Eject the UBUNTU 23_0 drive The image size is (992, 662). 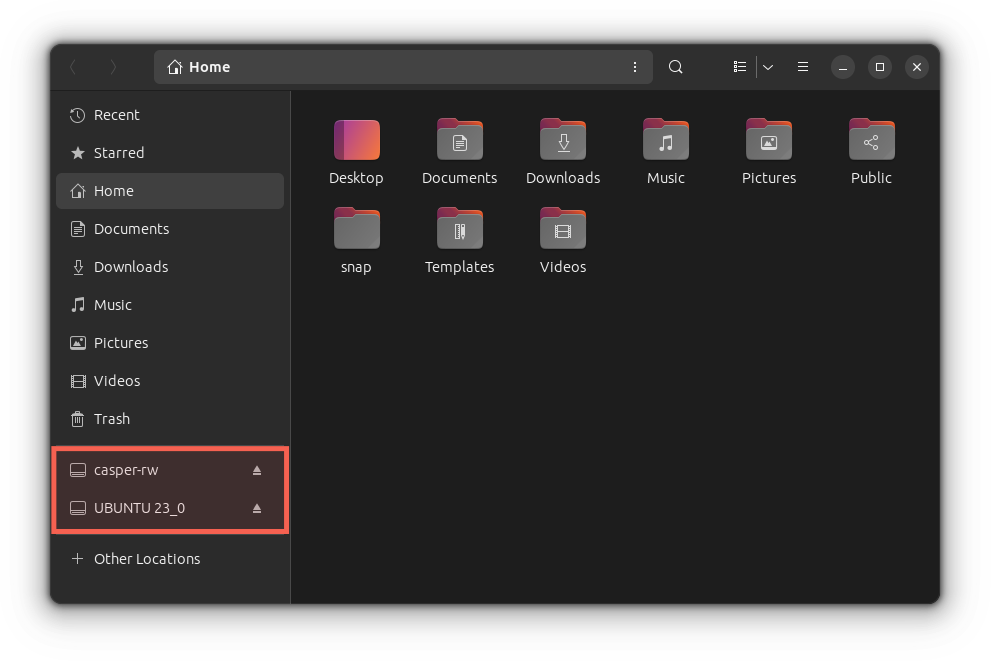click(257, 507)
